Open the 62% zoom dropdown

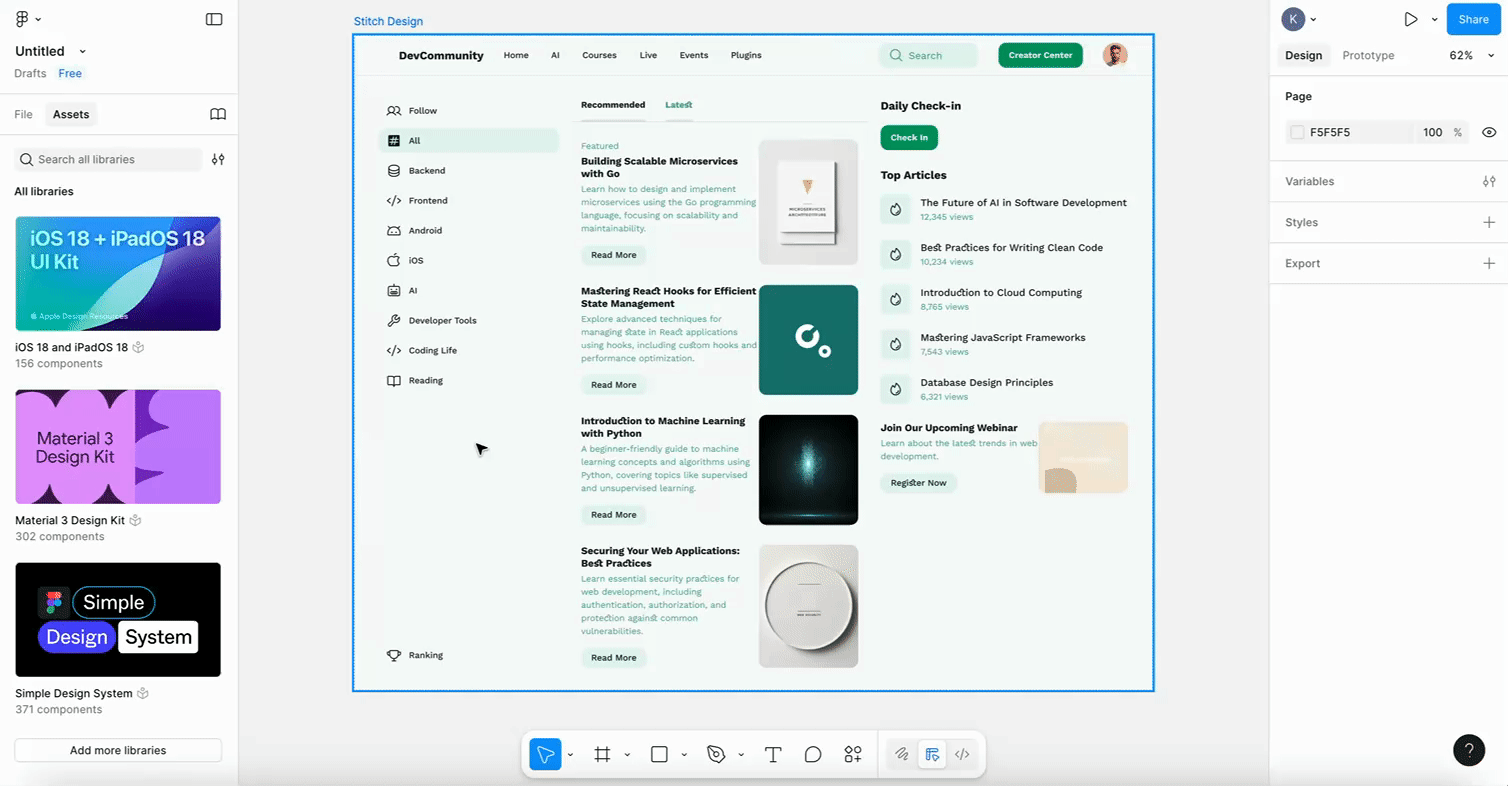[x=1467, y=56]
